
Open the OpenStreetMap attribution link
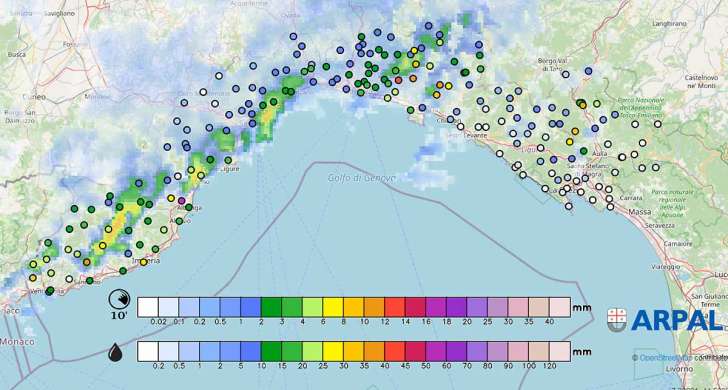pos(666,358)
